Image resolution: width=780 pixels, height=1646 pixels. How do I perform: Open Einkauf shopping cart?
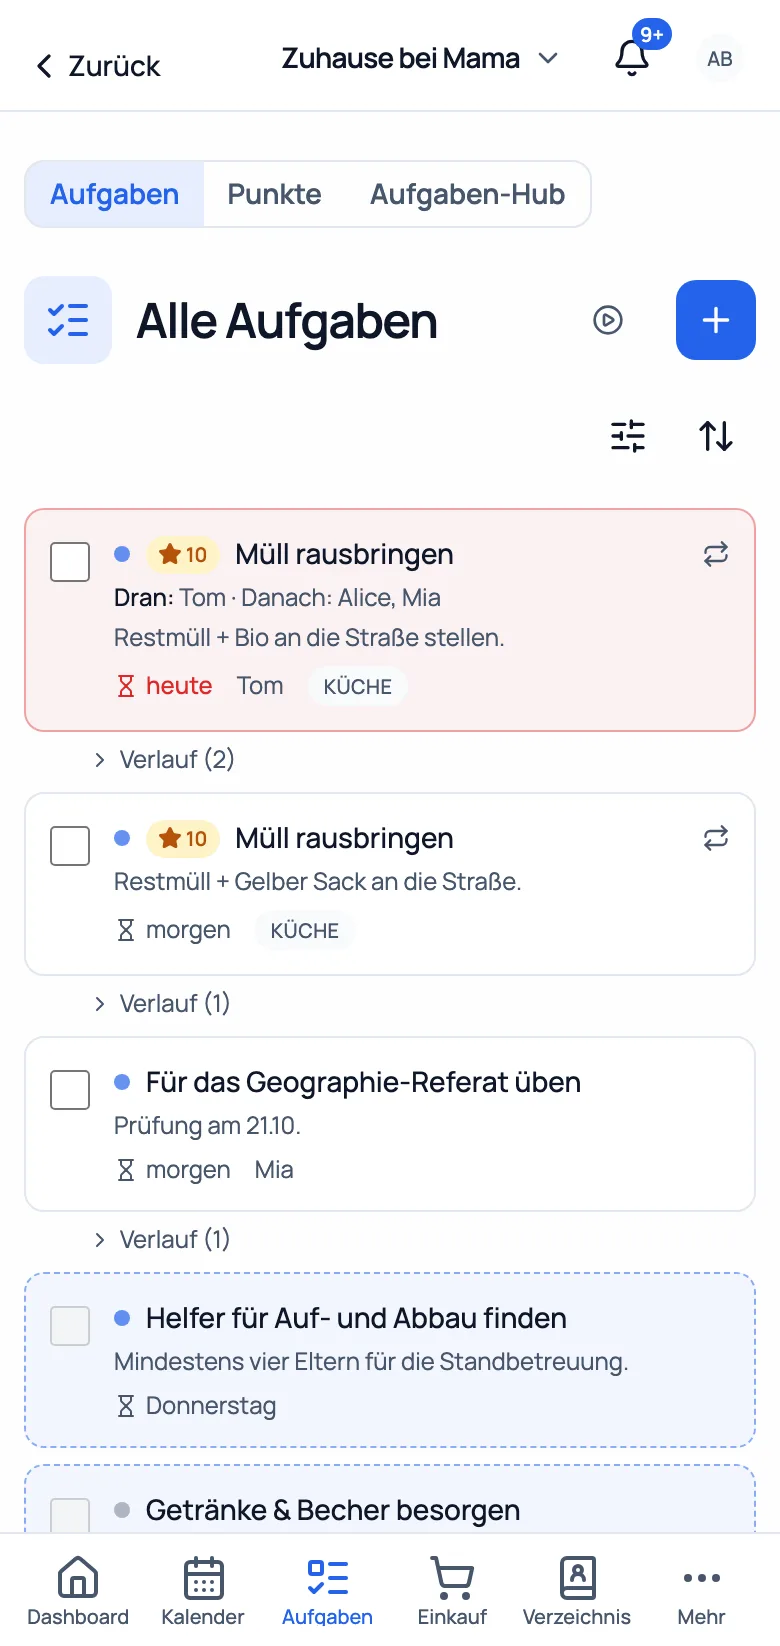[452, 1591]
